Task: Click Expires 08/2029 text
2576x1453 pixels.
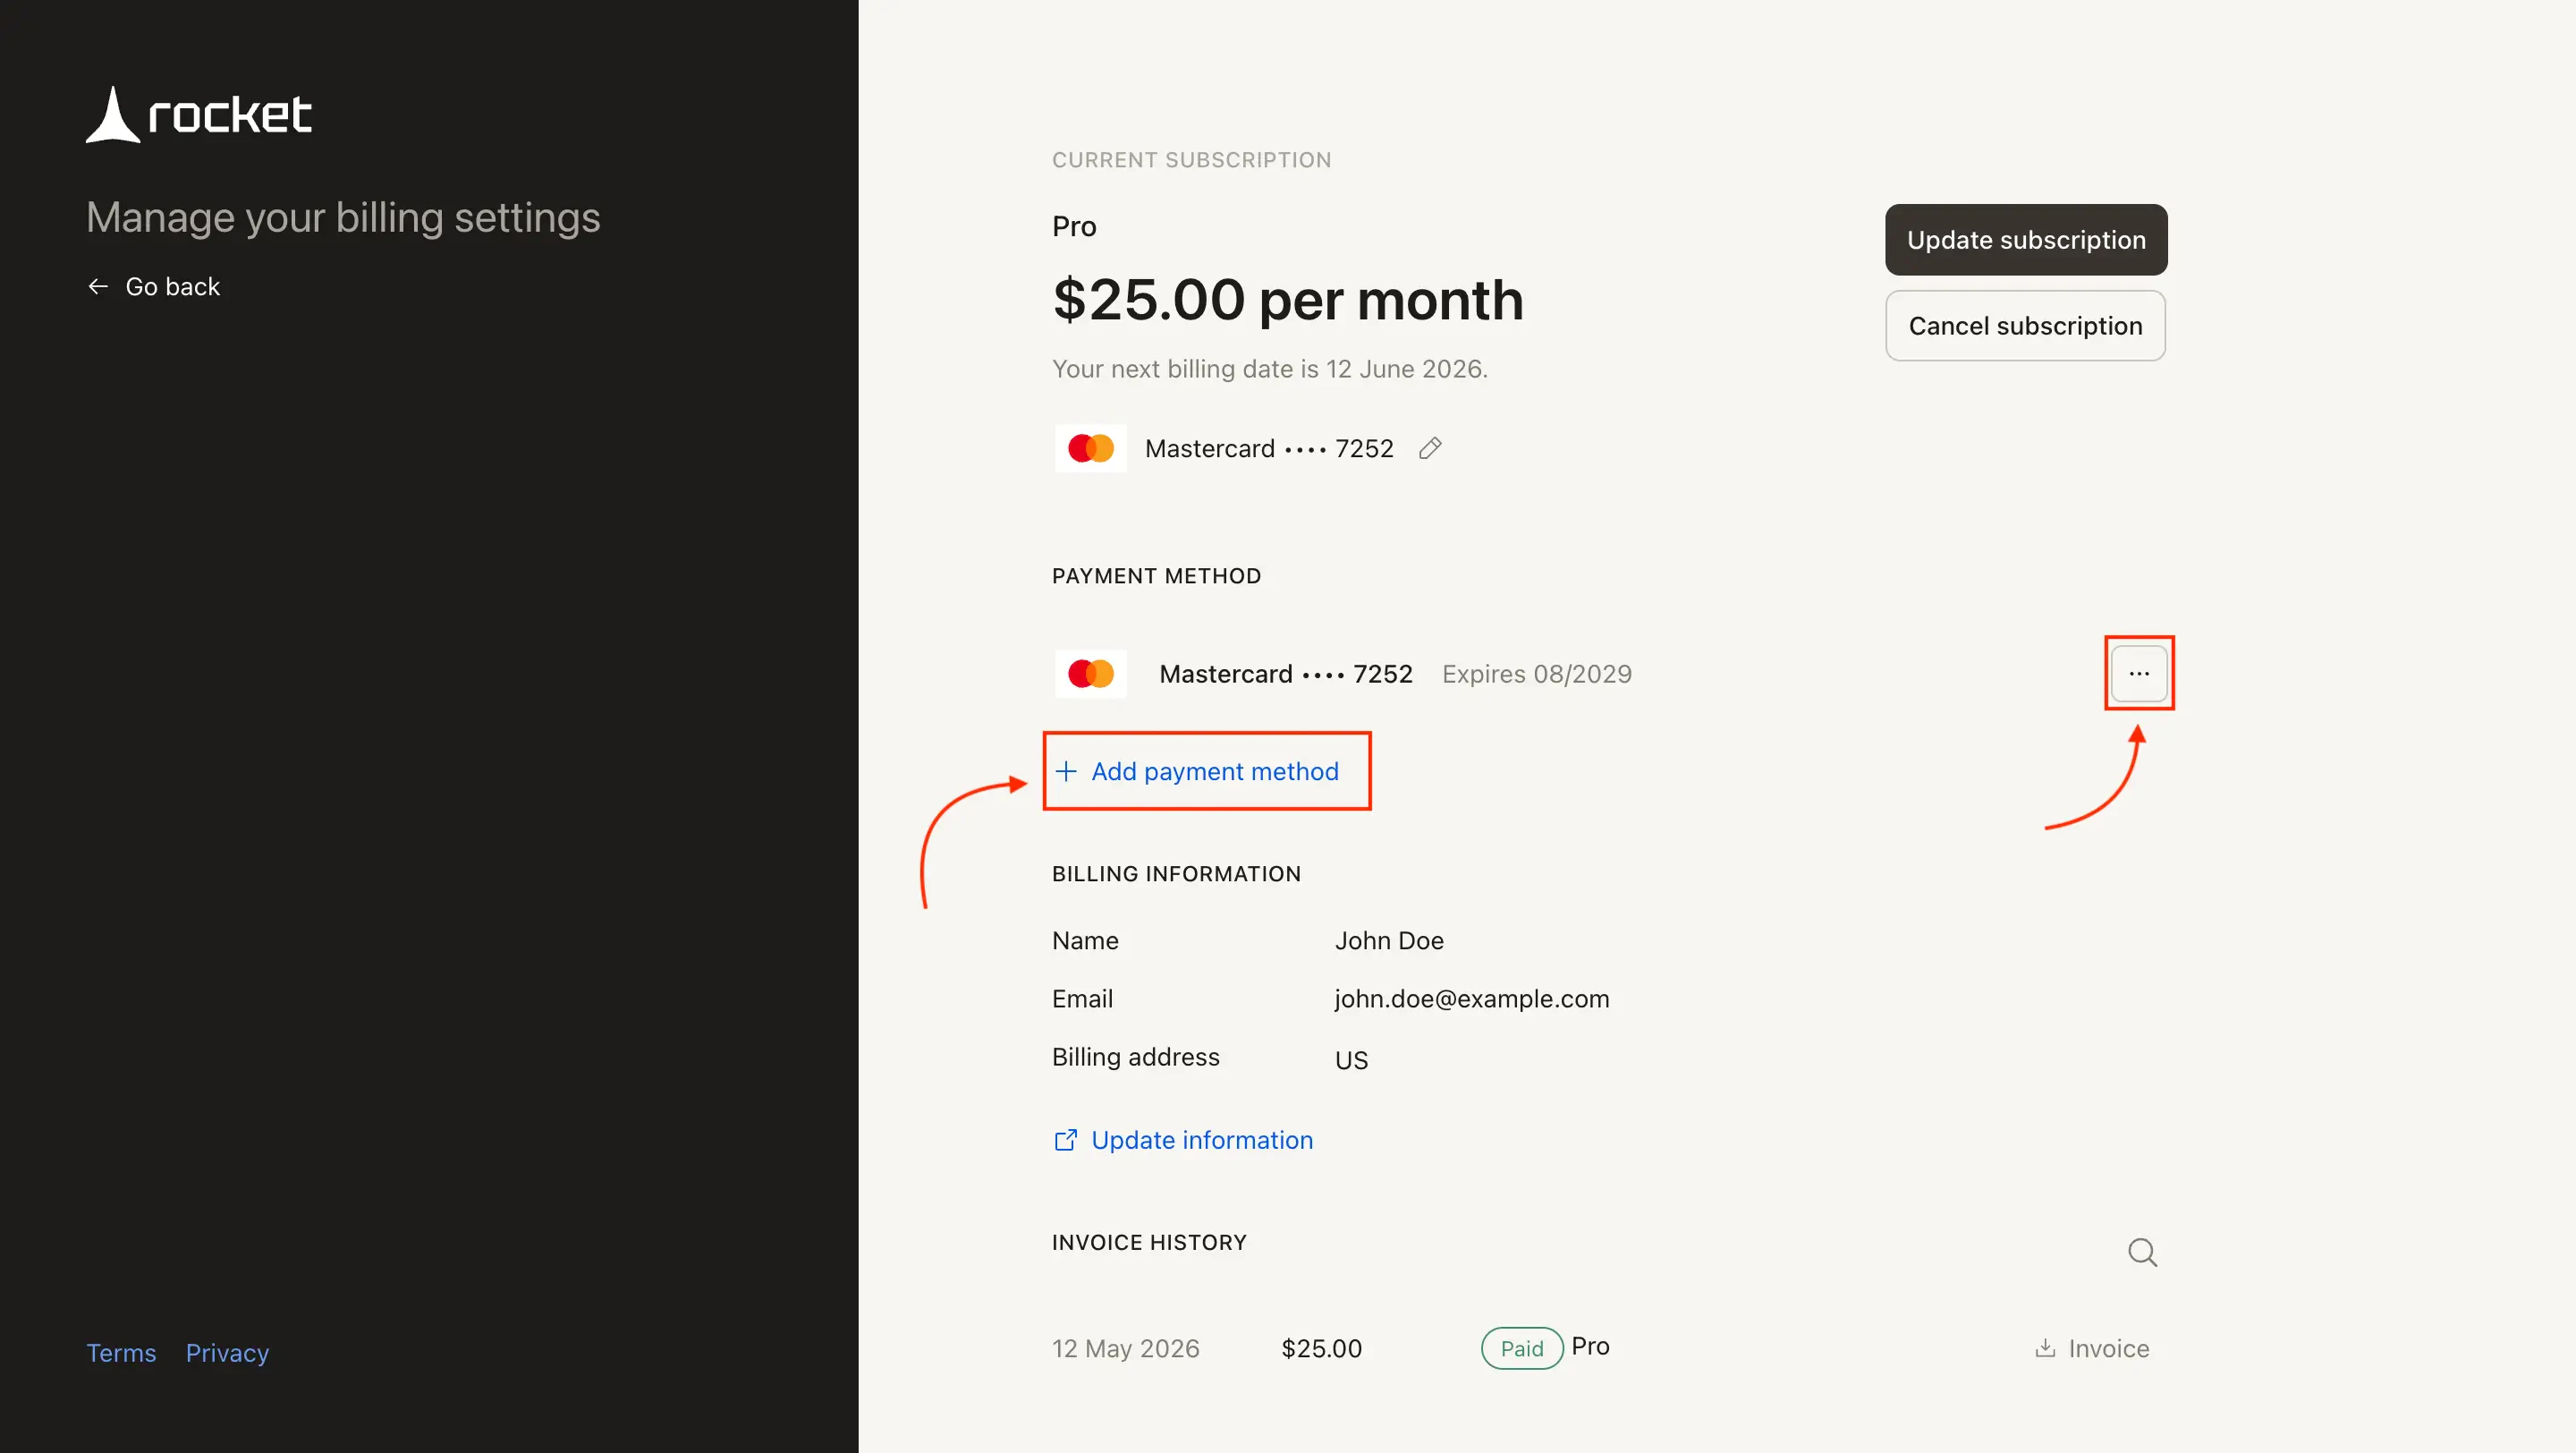Action: [1537, 674]
